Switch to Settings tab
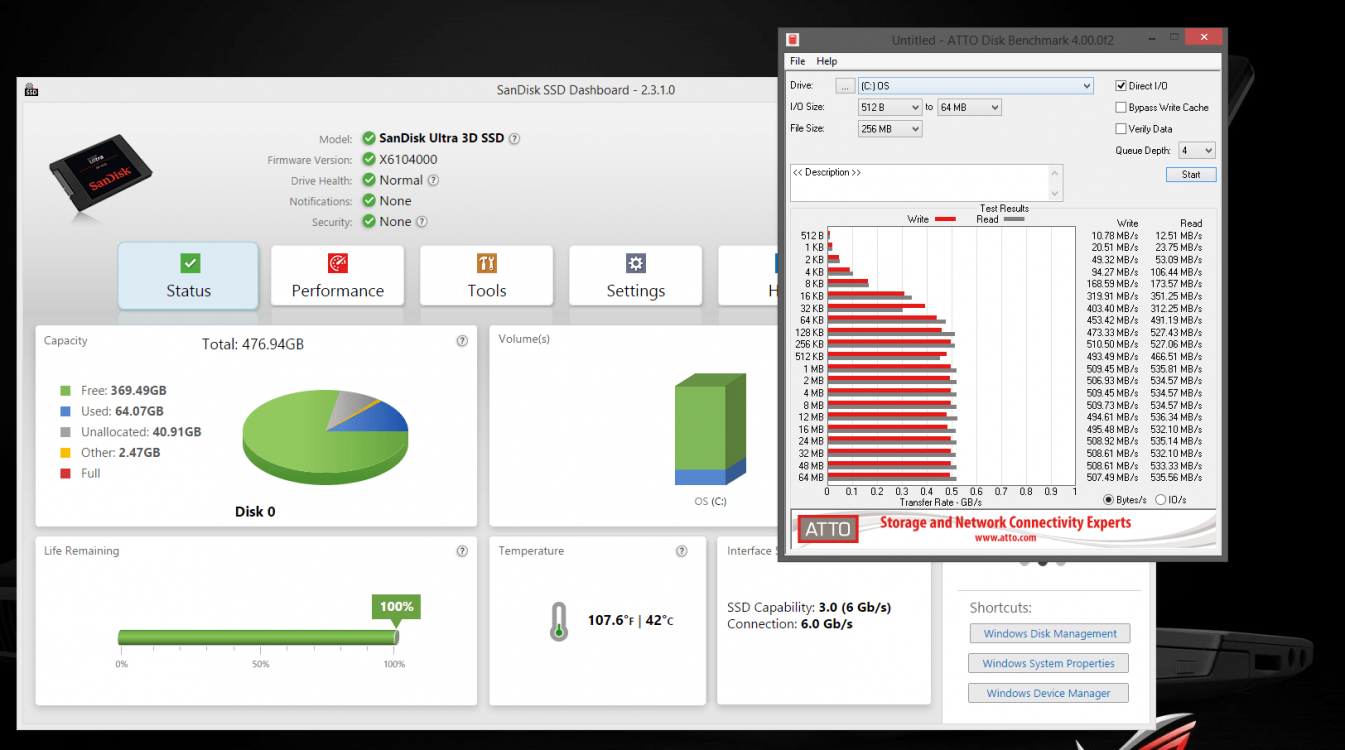The image size is (1345, 750). [x=636, y=276]
